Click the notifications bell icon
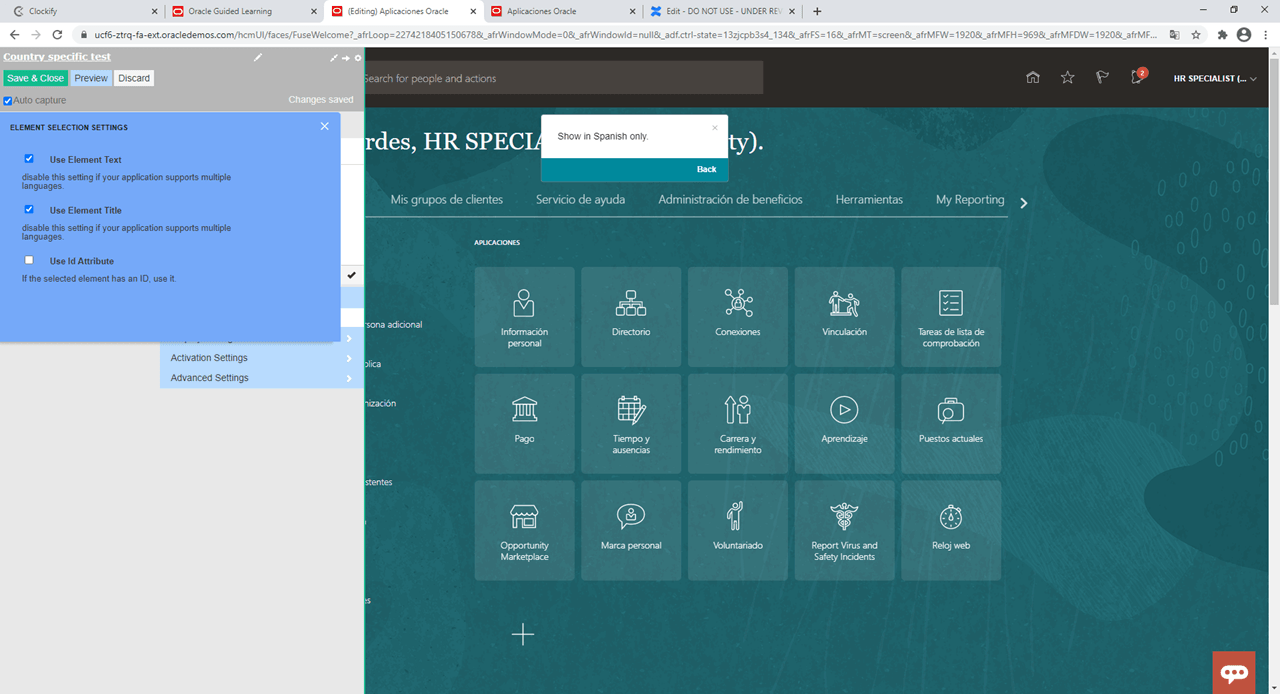 pos(1137,77)
